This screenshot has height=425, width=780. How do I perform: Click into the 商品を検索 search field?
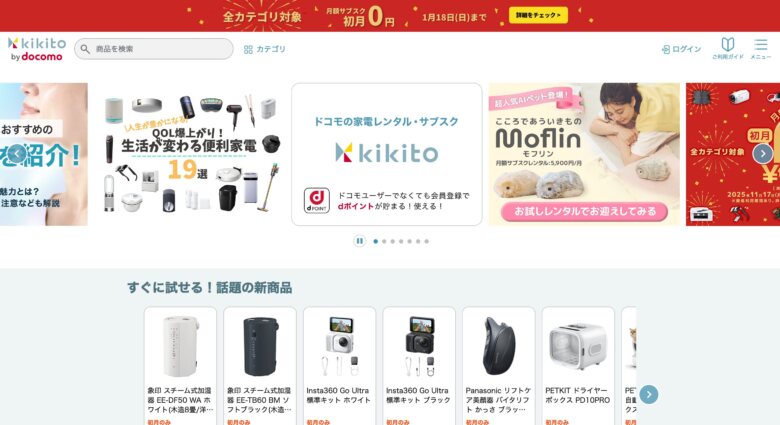click(x=154, y=49)
